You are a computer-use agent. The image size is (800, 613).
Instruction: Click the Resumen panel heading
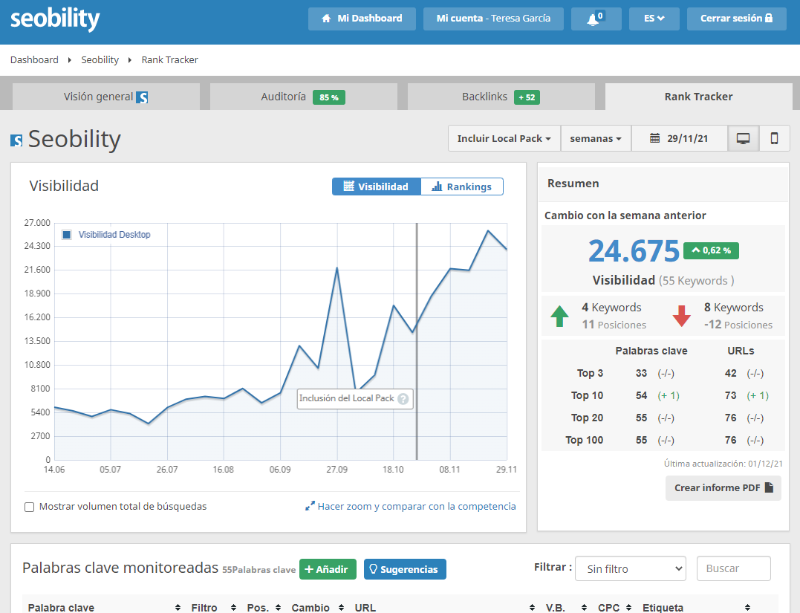pyautogui.click(x=573, y=183)
